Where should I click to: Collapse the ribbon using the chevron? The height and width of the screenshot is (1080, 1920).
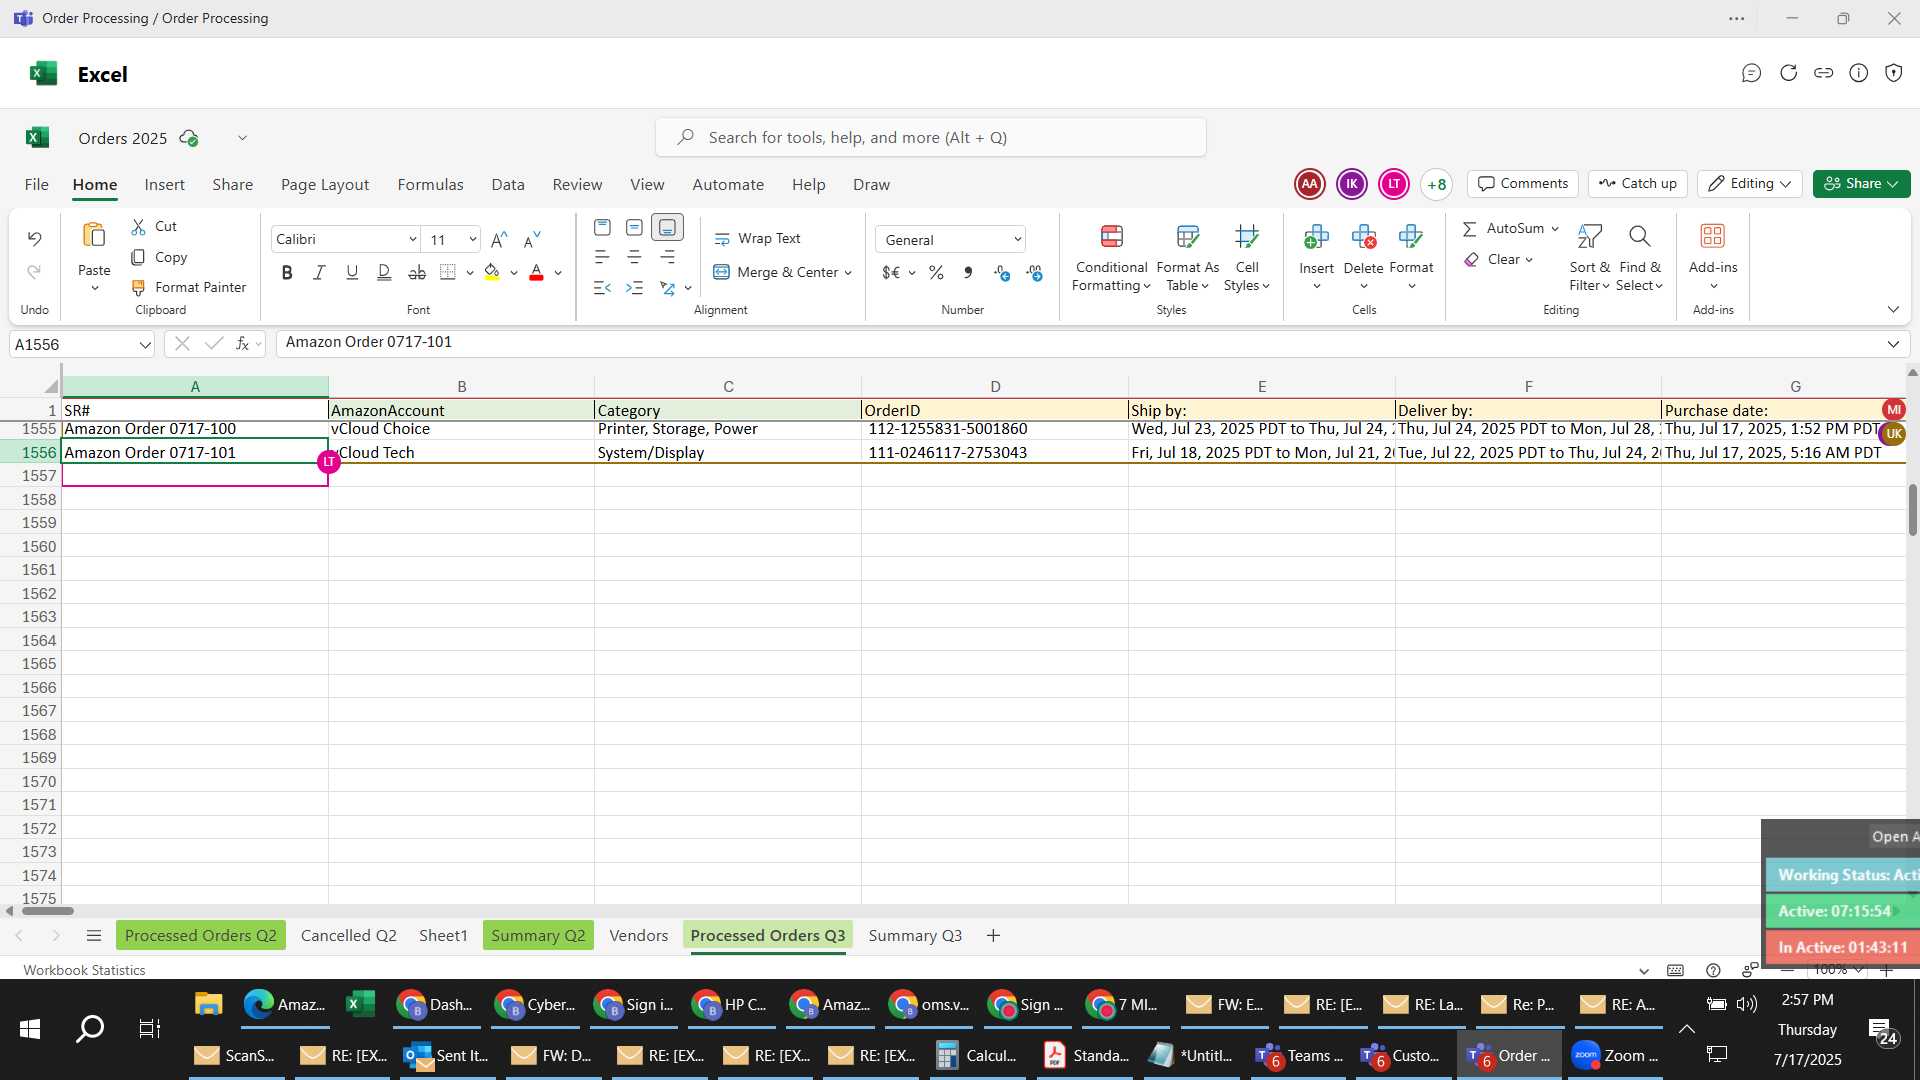click(1893, 309)
